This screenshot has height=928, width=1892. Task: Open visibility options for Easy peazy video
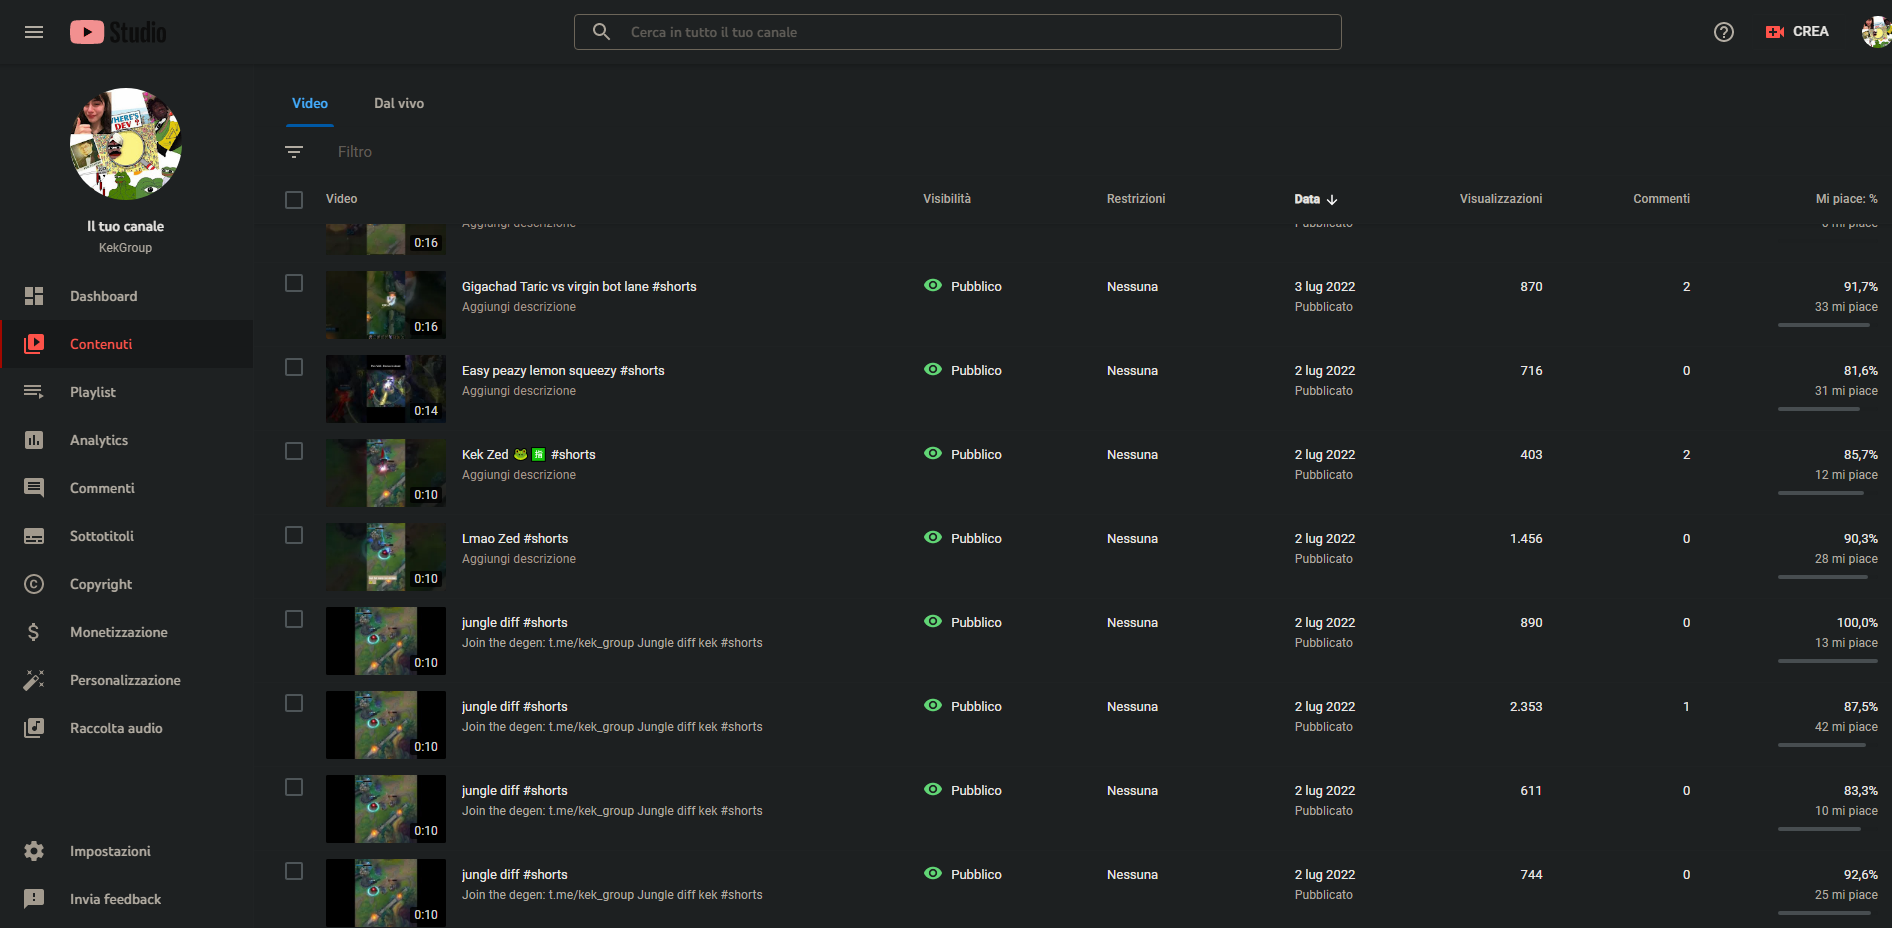tap(963, 370)
